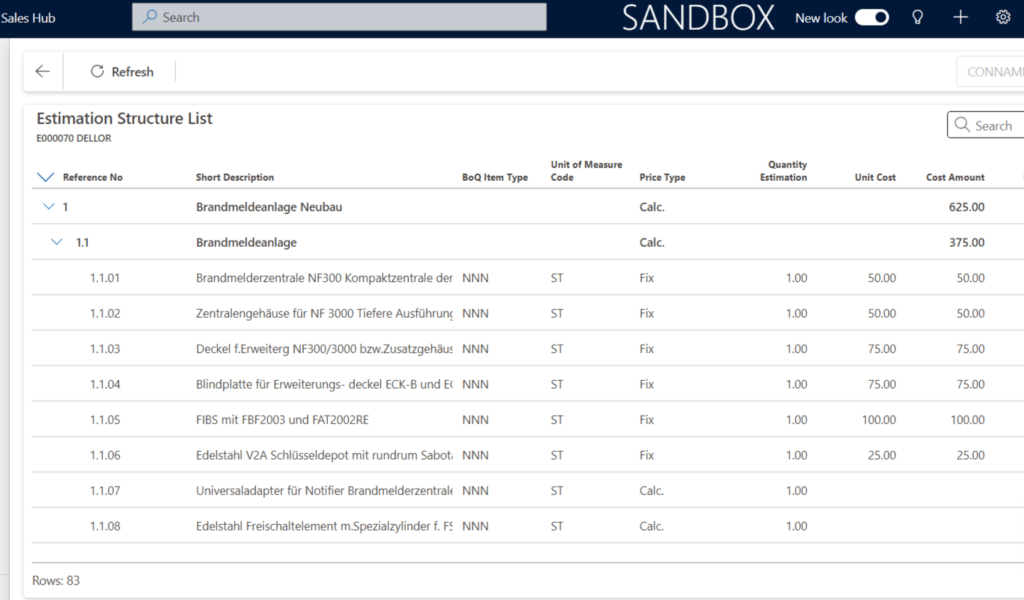1024x600 pixels.
Task: Click magnifier icon in top search bar
Action: click(150, 17)
